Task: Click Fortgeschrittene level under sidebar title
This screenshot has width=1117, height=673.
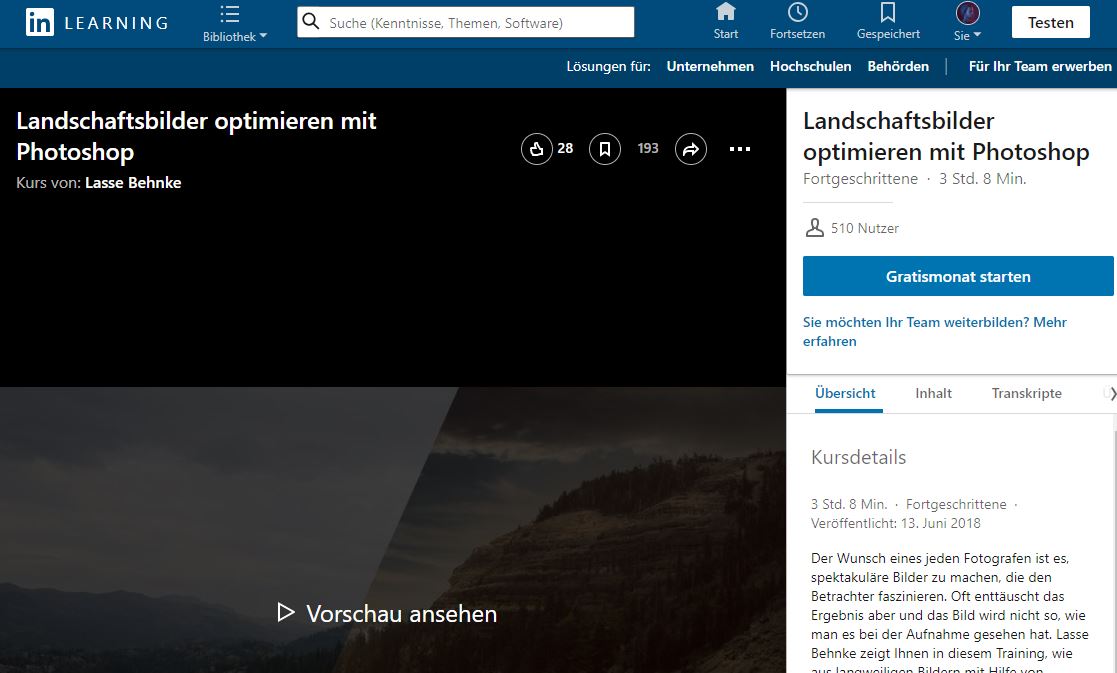Action: (860, 179)
